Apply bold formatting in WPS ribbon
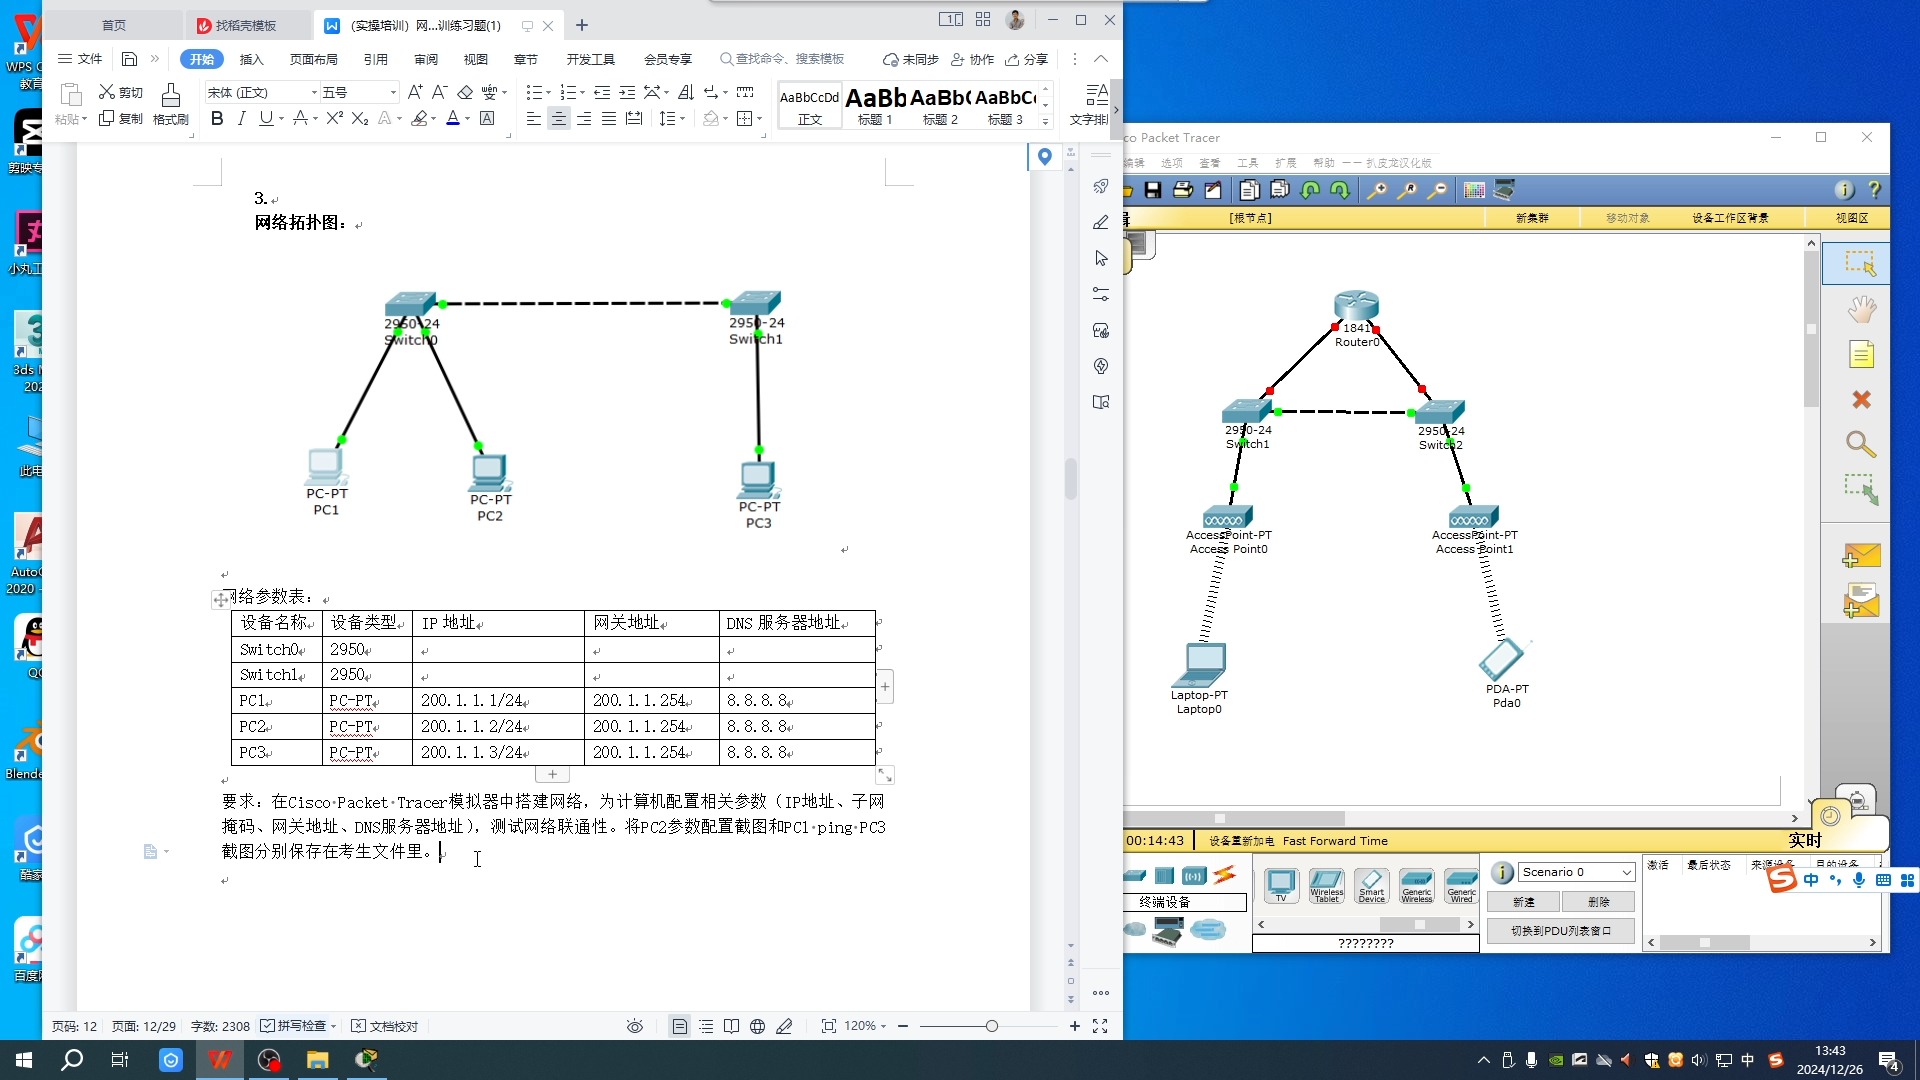The width and height of the screenshot is (1920, 1080). click(x=217, y=118)
